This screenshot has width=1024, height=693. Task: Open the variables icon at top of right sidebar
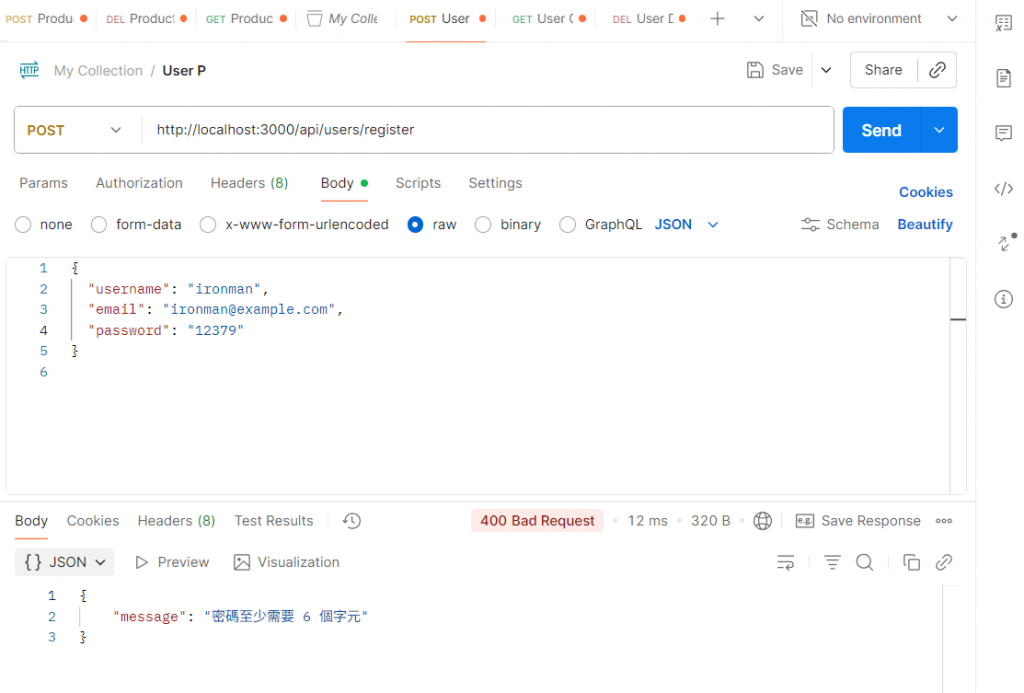pyautogui.click(x=1004, y=23)
